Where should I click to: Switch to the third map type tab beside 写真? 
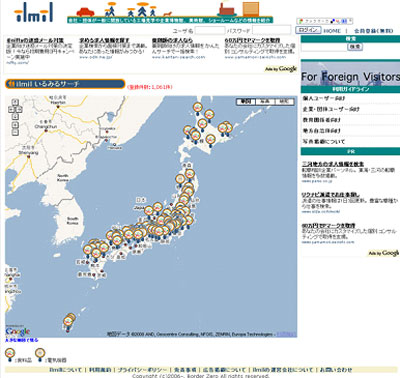click(284, 101)
